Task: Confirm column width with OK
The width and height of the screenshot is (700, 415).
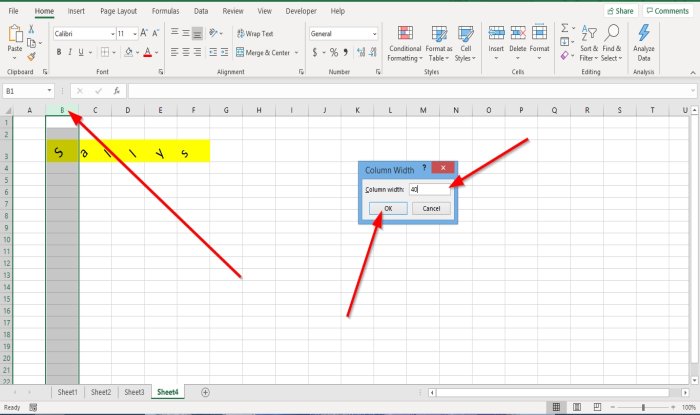Action: click(x=388, y=208)
